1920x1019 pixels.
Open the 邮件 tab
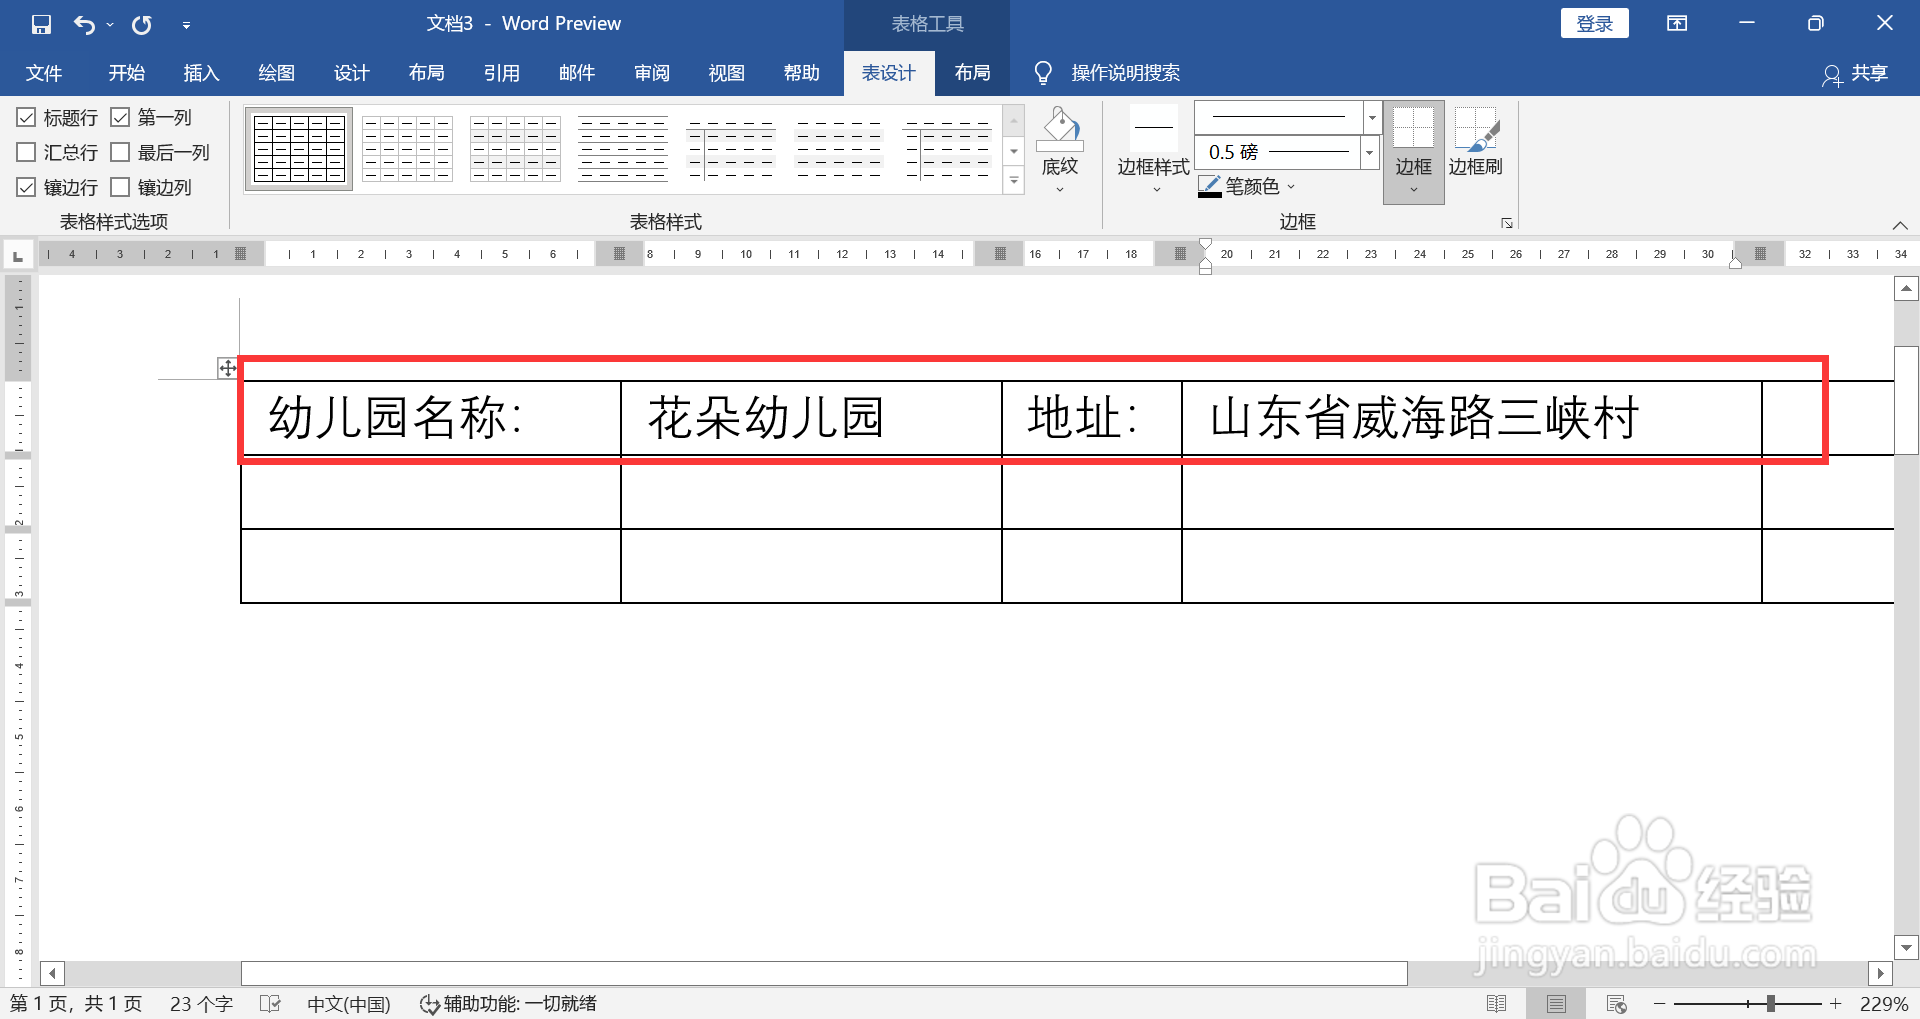click(x=576, y=73)
